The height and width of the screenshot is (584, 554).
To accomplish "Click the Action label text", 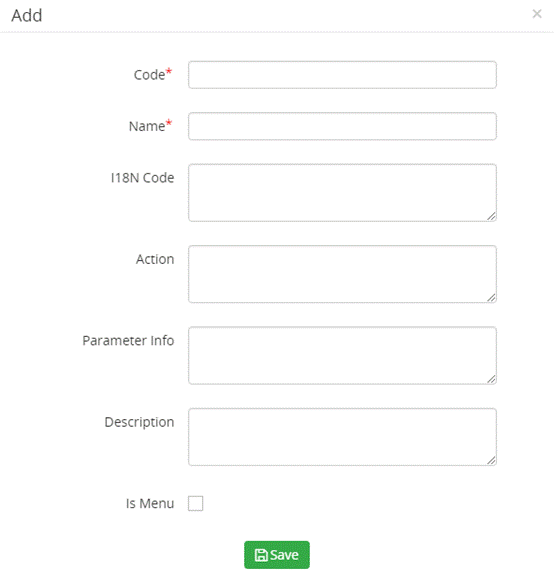I will click(x=155, y=259).
